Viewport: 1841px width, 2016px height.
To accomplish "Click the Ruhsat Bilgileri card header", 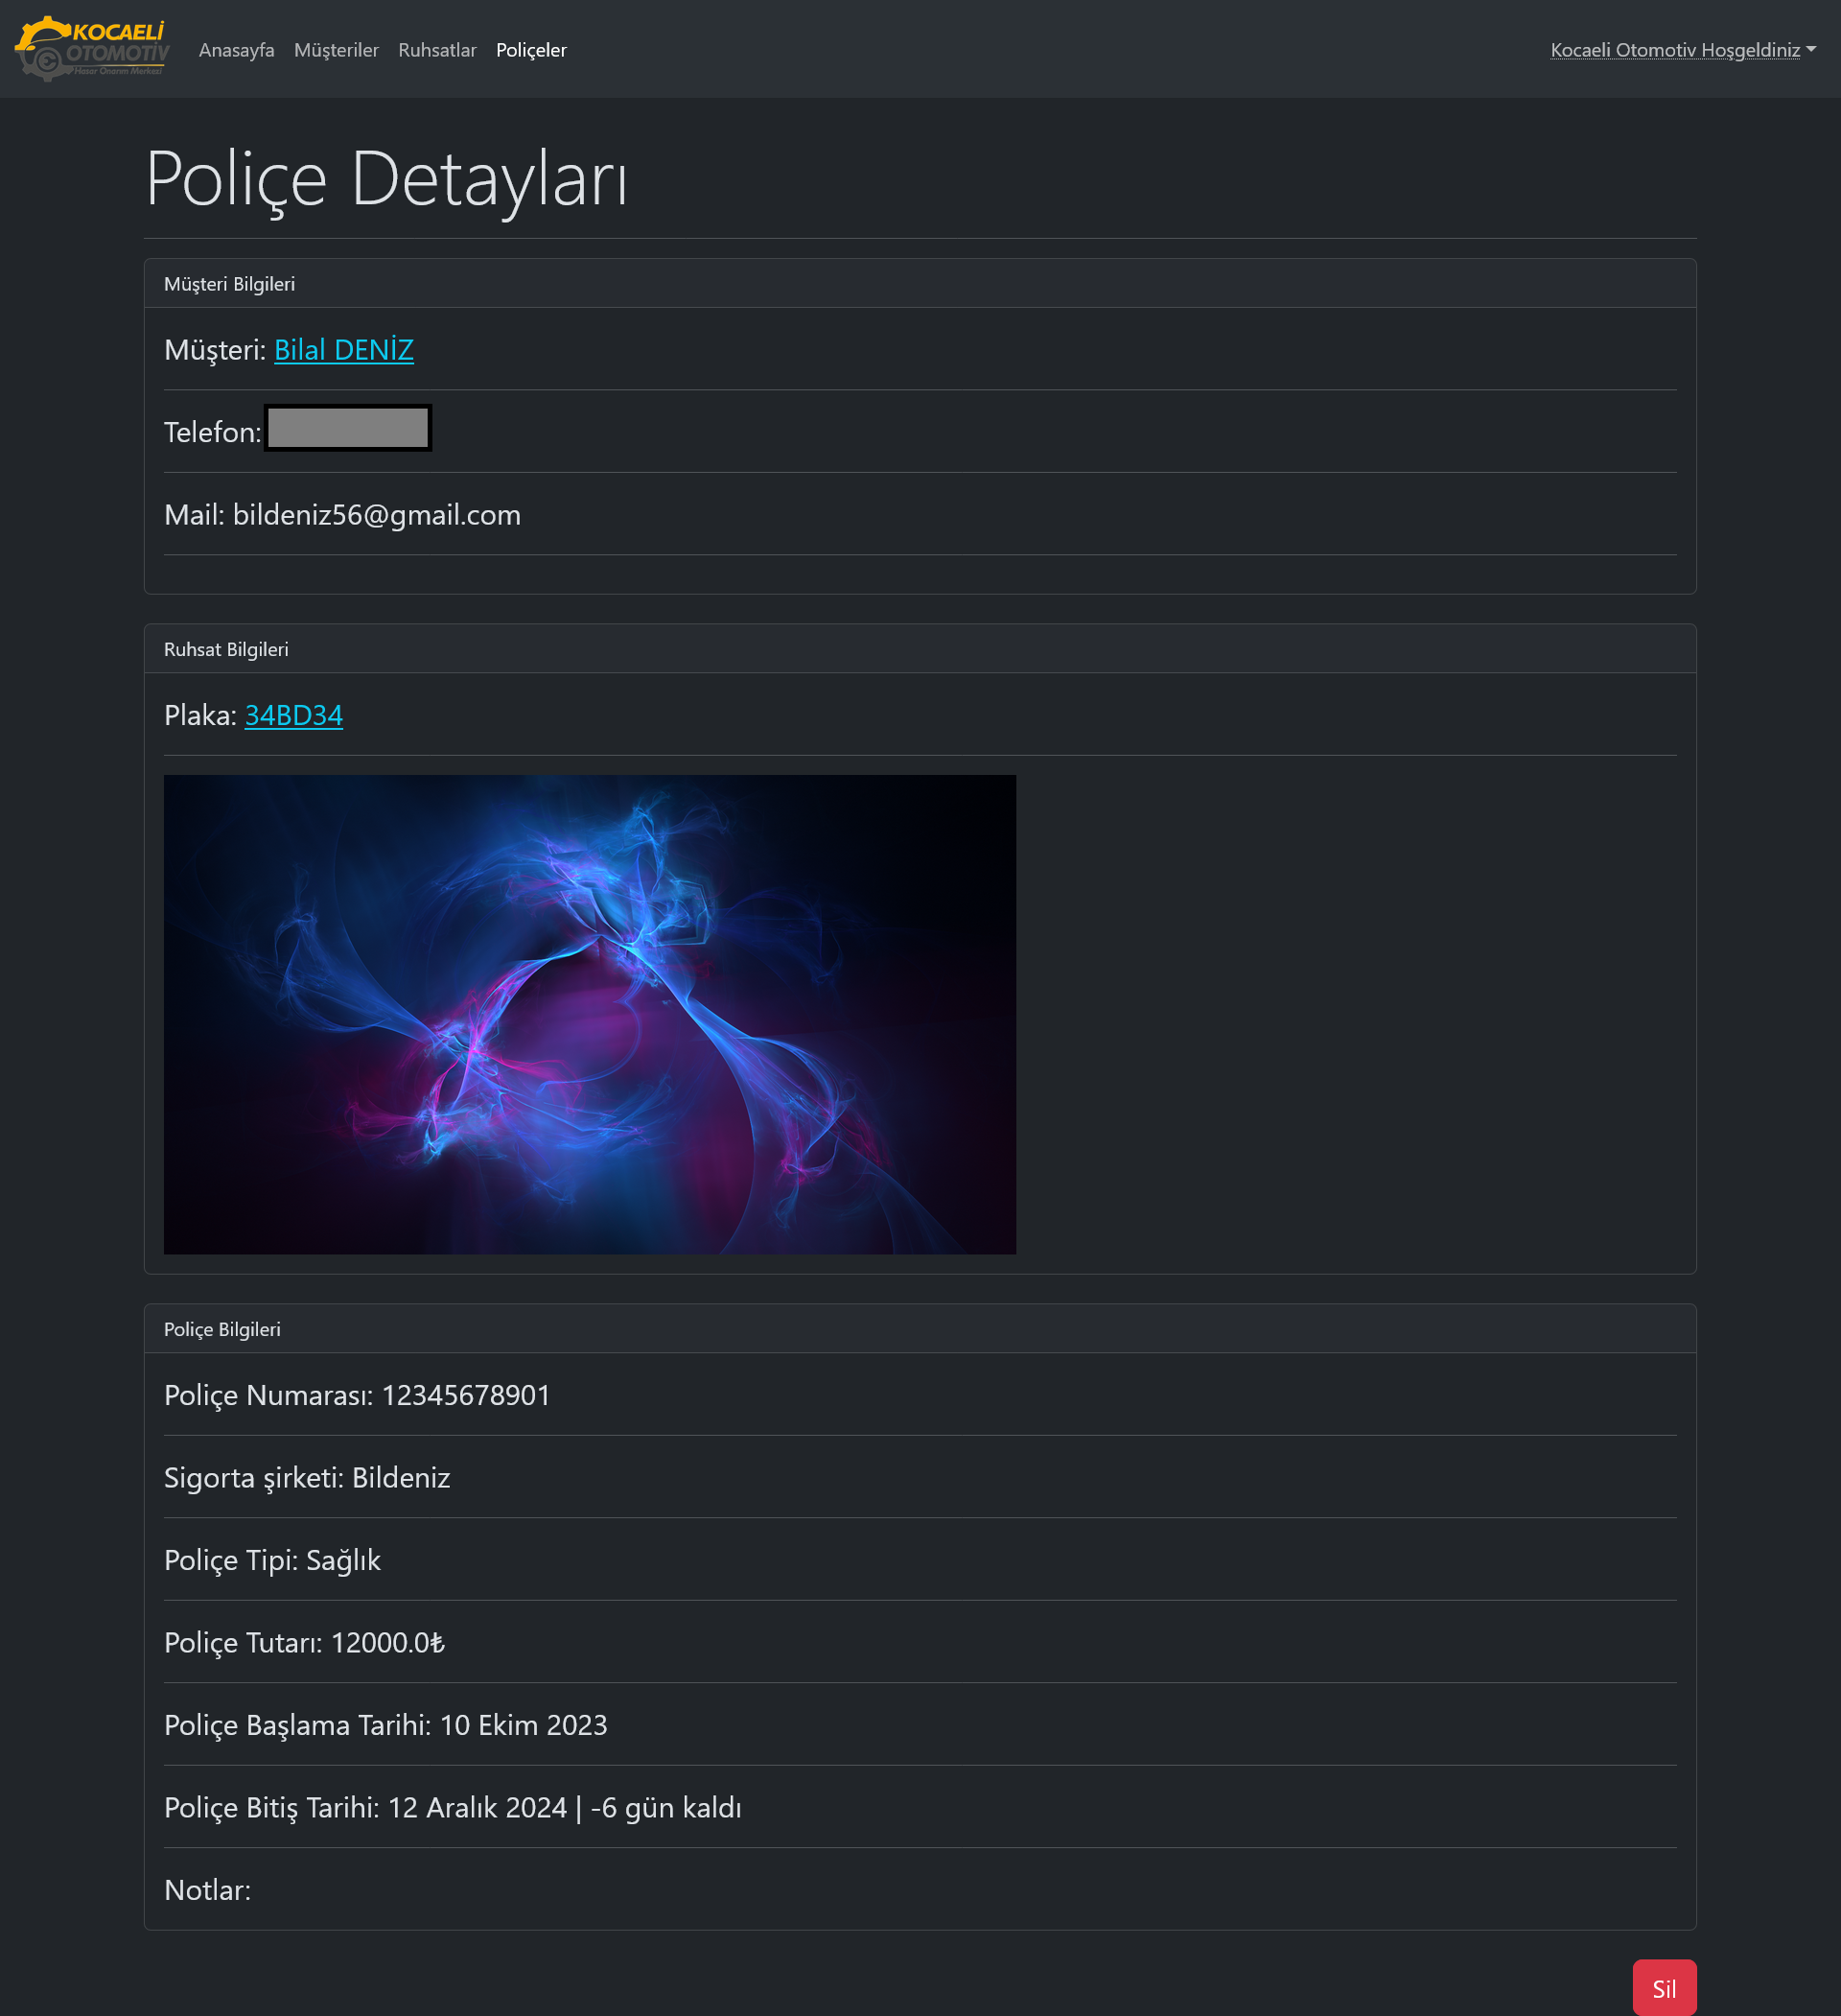I will 226,649.
